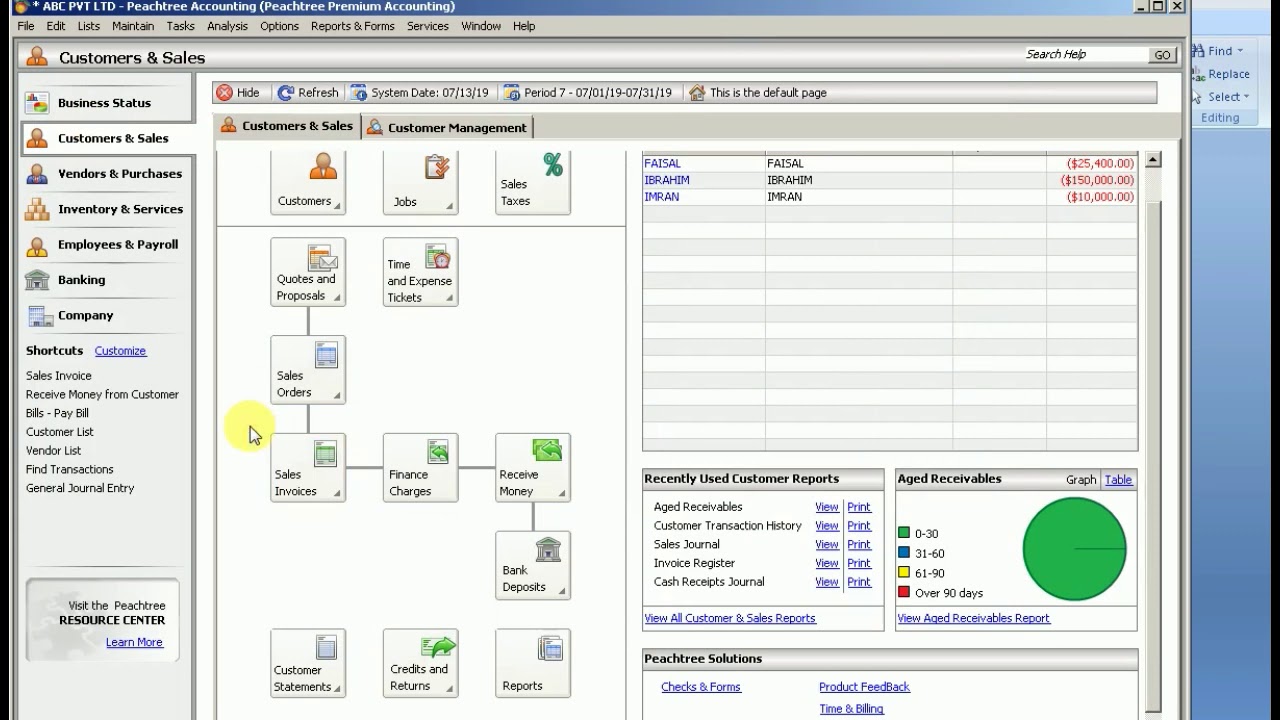Click the default page home button
Image resolution: width=1280 pixels, height=720 pixels.
[x=758, y=93]
